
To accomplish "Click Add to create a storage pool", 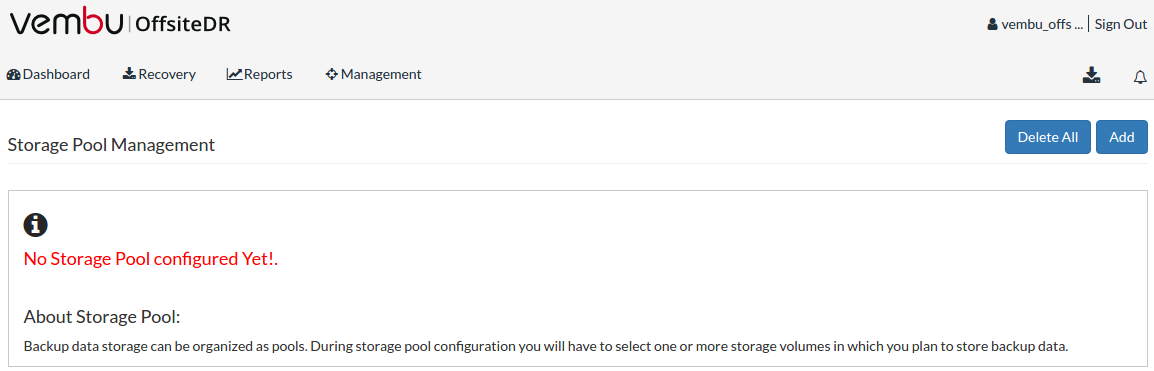I will coord(1122,137).
